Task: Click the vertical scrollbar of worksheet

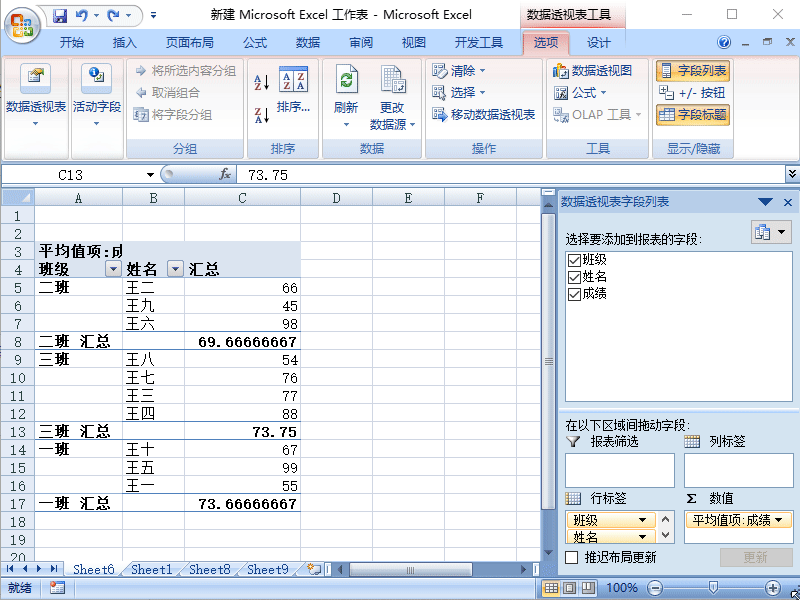Action: (x=548, y=362)
